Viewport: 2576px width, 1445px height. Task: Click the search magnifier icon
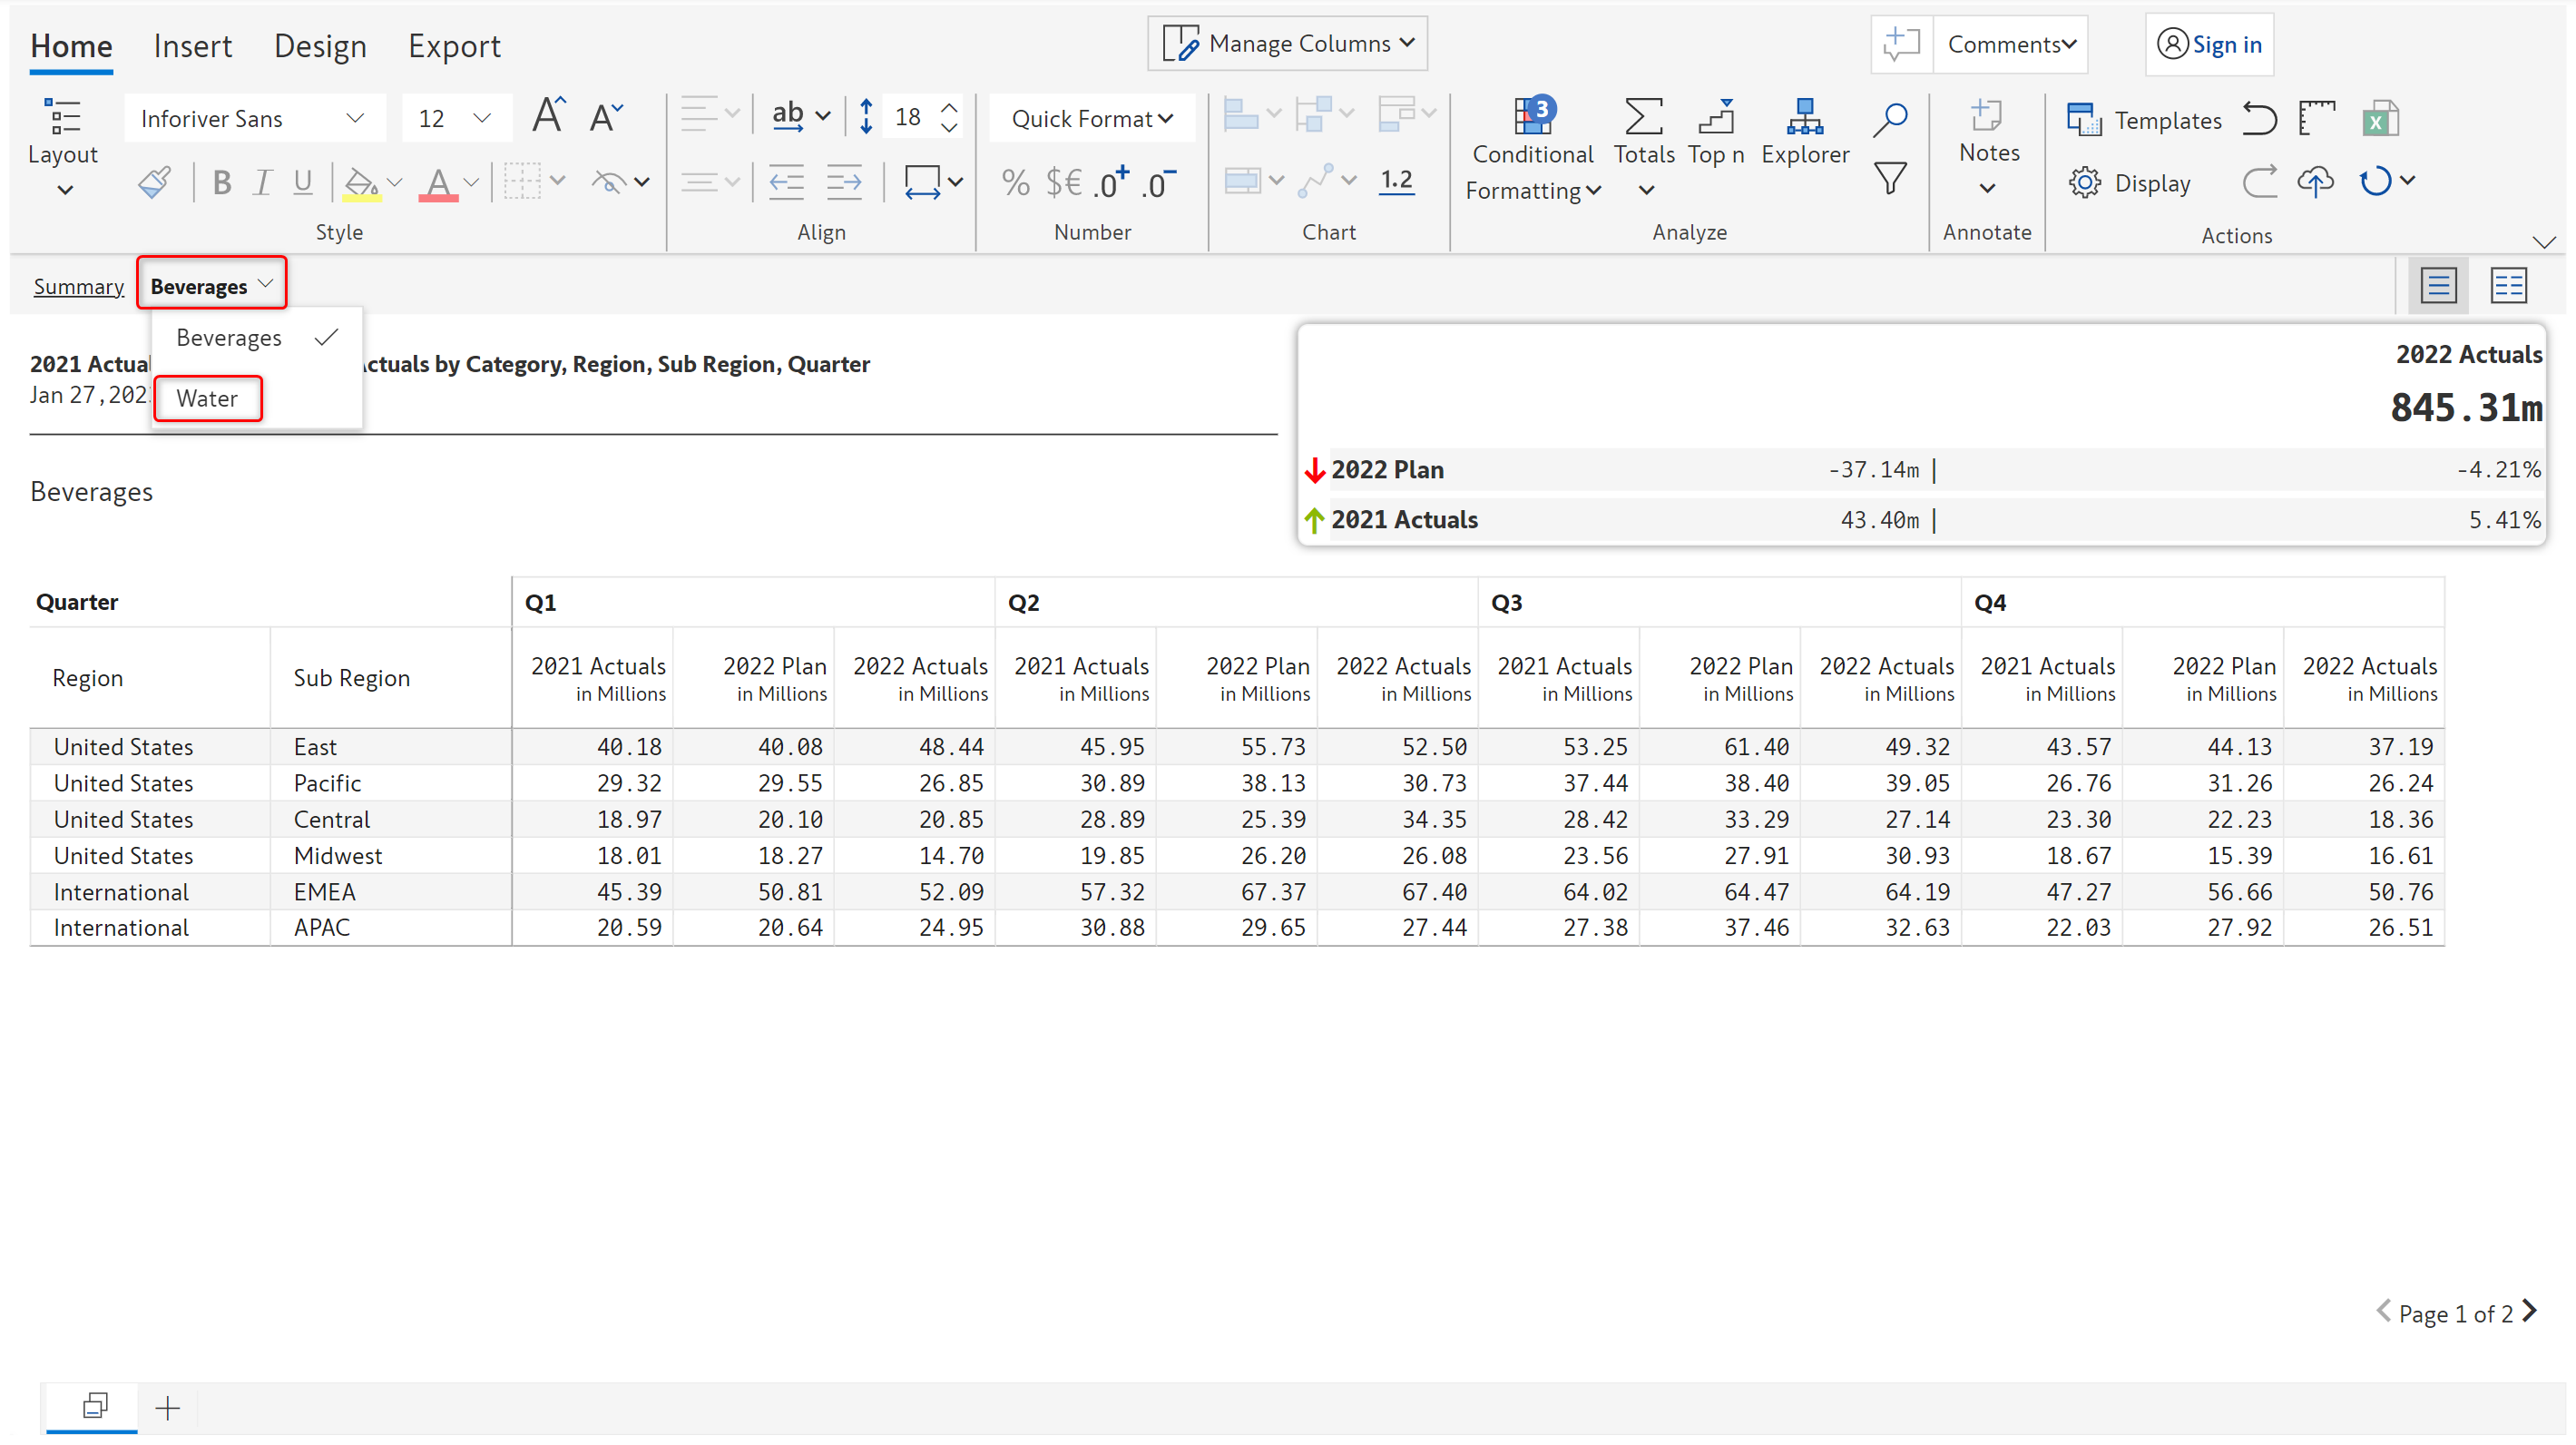click(1890, 119)
